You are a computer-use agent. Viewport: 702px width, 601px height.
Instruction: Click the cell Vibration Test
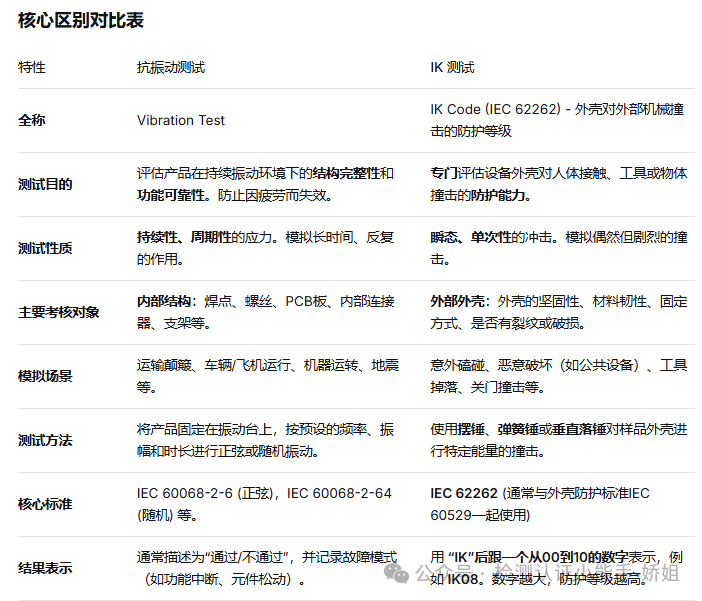pos(180,120)
